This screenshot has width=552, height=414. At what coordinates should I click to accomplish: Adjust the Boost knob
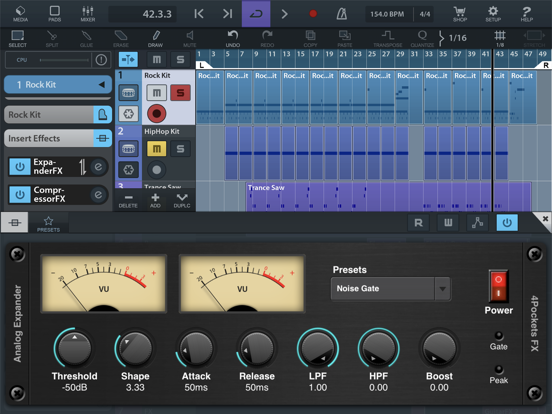click(x=439, y=348)
